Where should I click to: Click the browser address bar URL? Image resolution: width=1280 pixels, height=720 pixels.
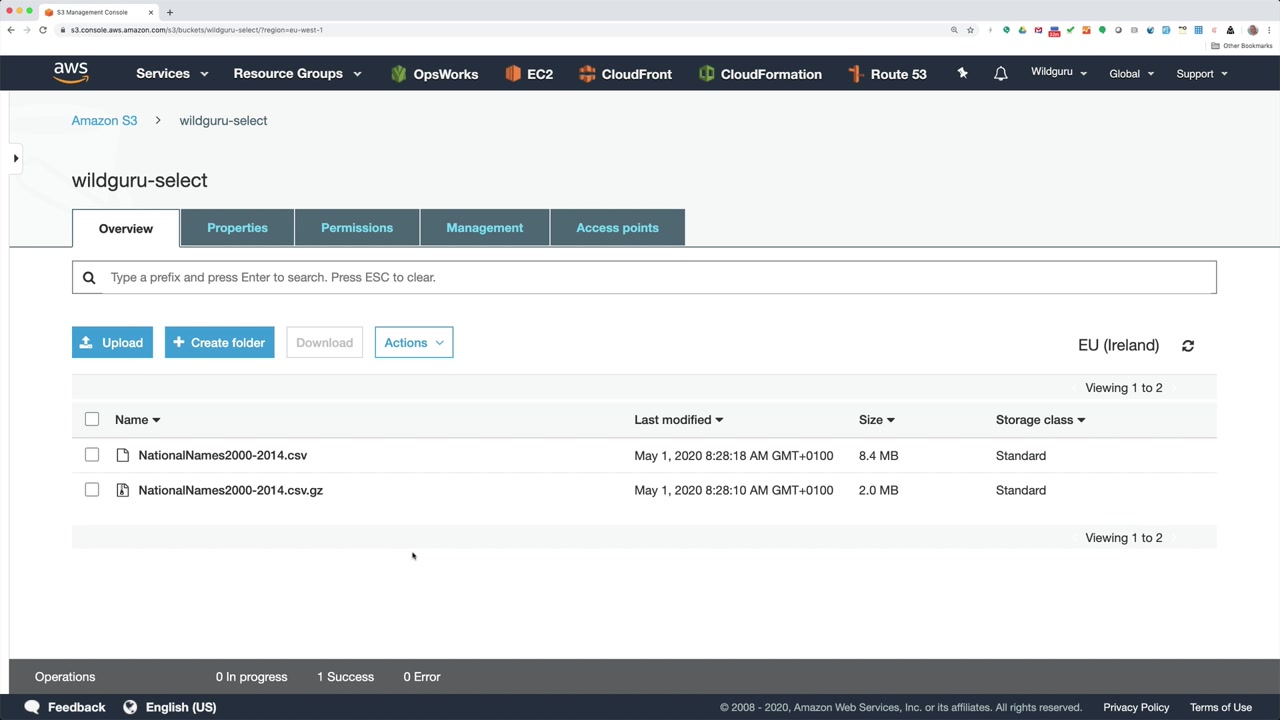[x=196, y=30]
